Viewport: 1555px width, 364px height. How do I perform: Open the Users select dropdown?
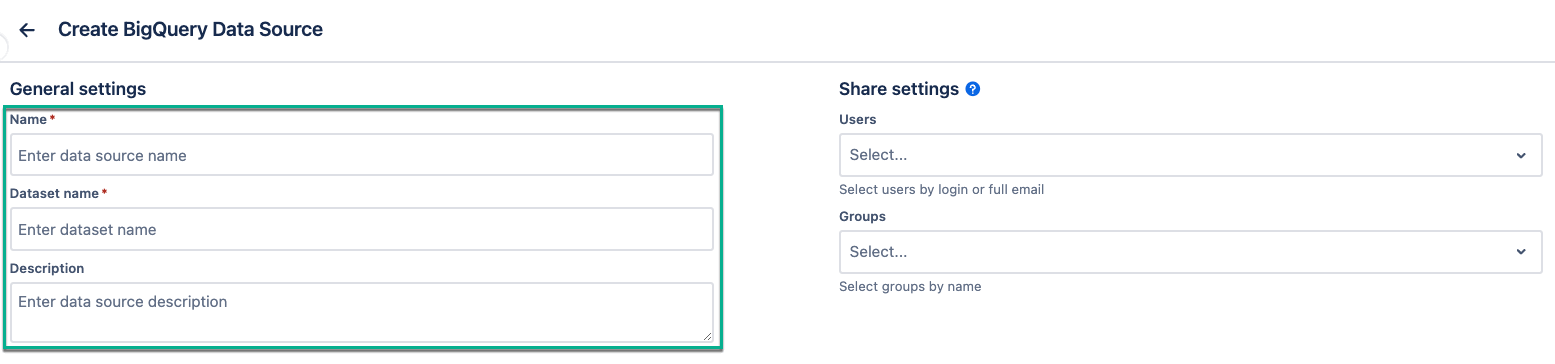click(1191, 155)
